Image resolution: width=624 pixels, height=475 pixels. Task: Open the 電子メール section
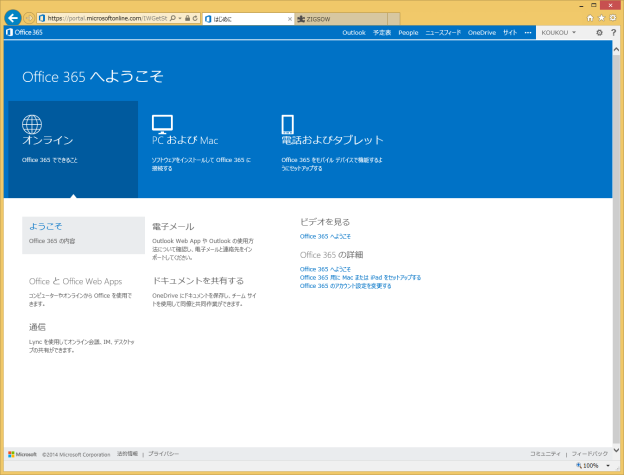click(x=173, y=227)
